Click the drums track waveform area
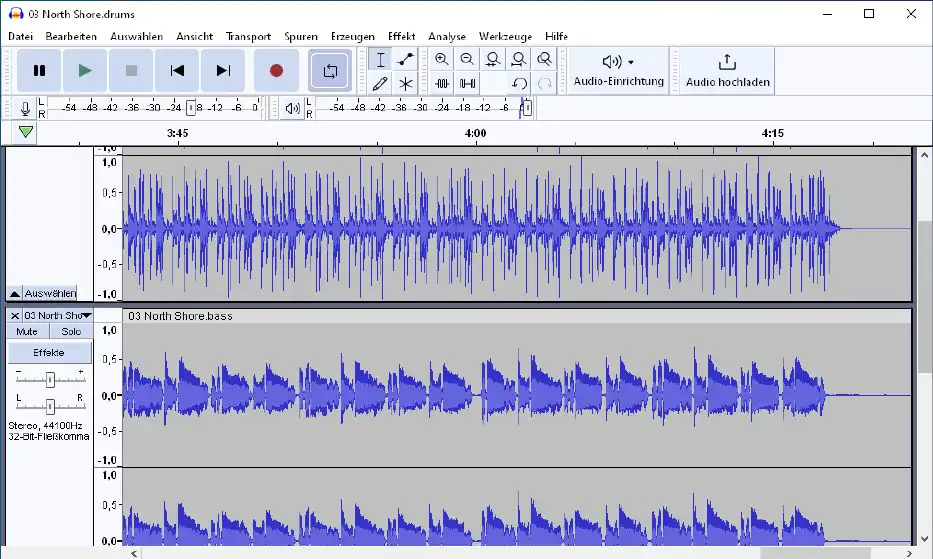Screen dimensions: 933x559 coord(516,229)
